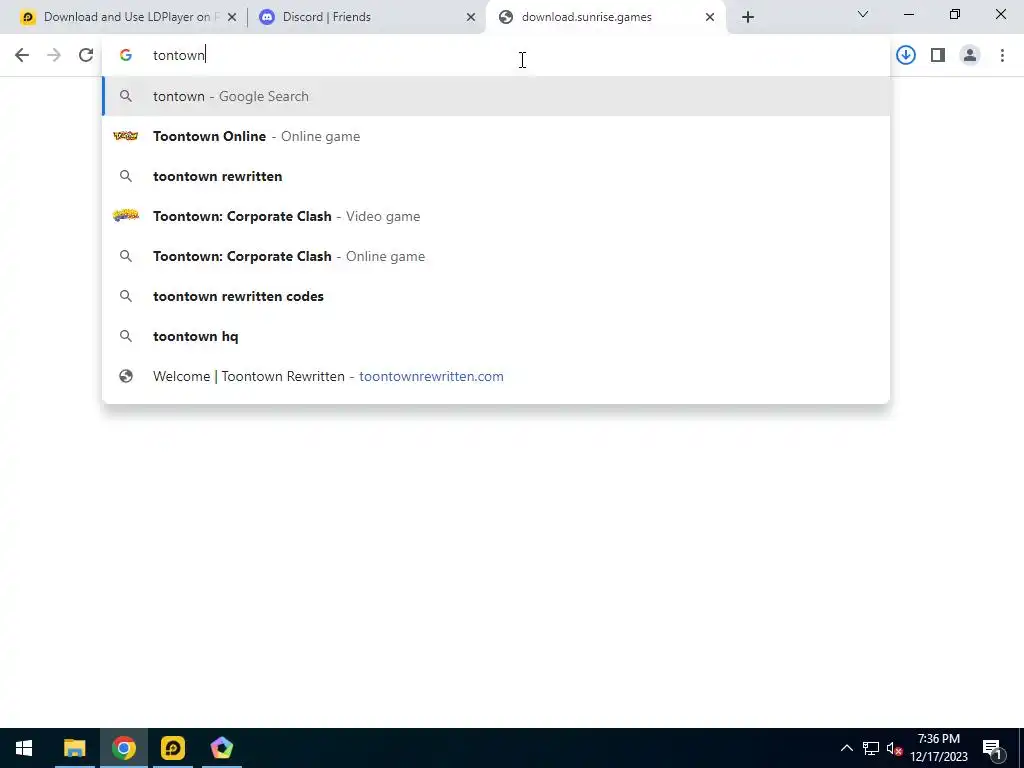Click the Corporate Clash logo icon
The width and height of the screenshot is (1024, 768).
pos(125,216)
